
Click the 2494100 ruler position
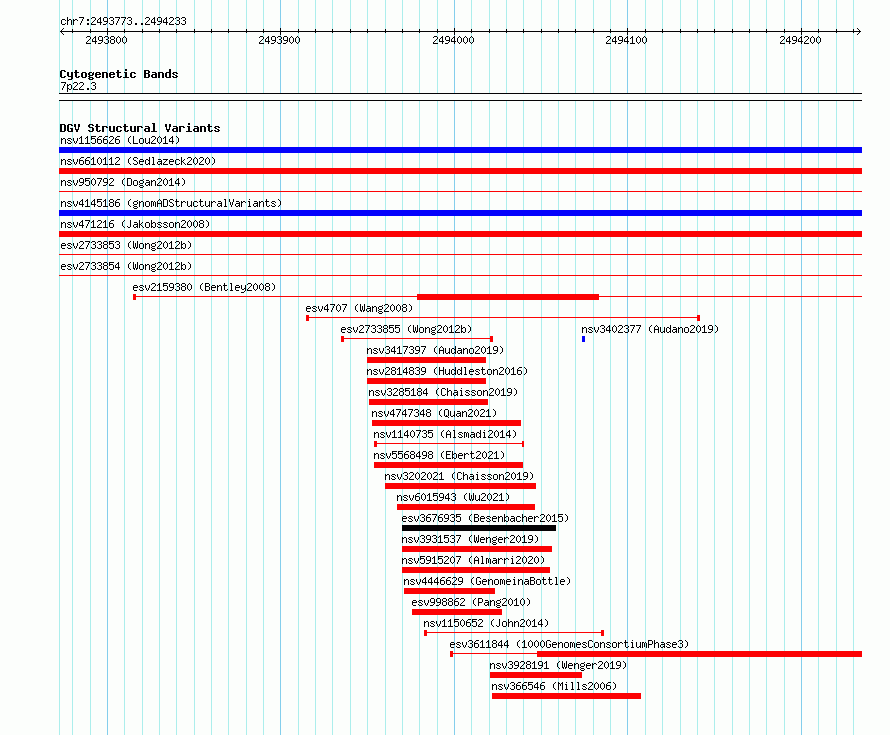[626, 40]
